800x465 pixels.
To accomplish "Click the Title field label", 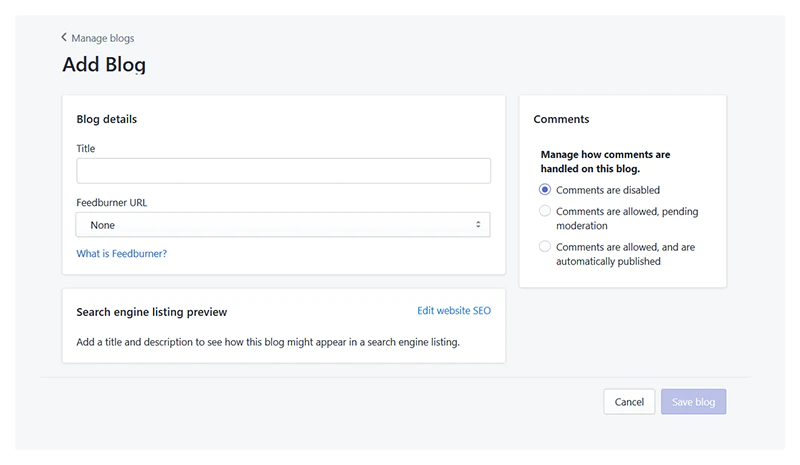I will point(86,149).
